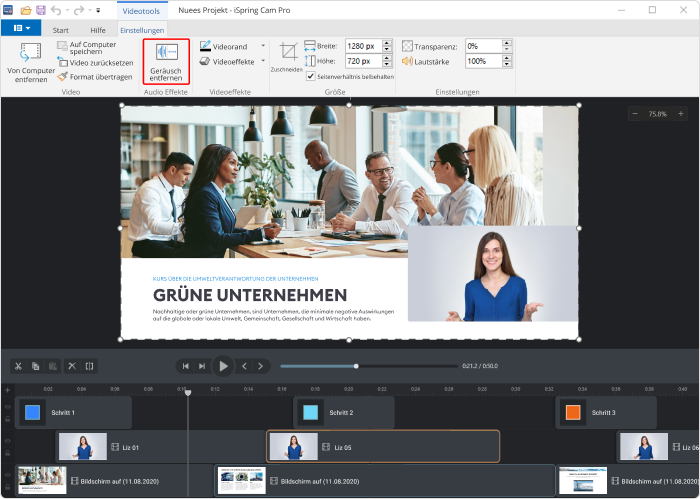The width and height of the screenshot is (700, 499).
Task: Zoom out the canvas with minus button
Action: pyautogui.click(x=635, y=114)
